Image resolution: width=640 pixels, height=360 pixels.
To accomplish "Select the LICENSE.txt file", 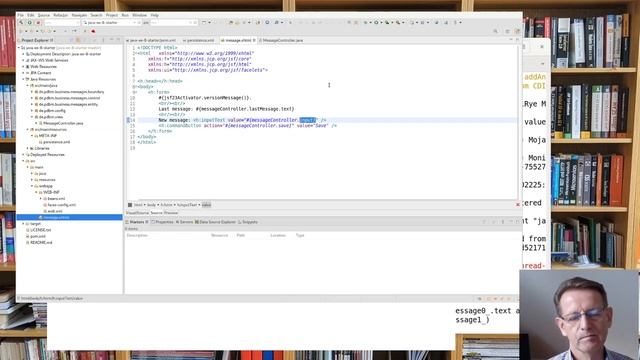I will pos(40,230).
